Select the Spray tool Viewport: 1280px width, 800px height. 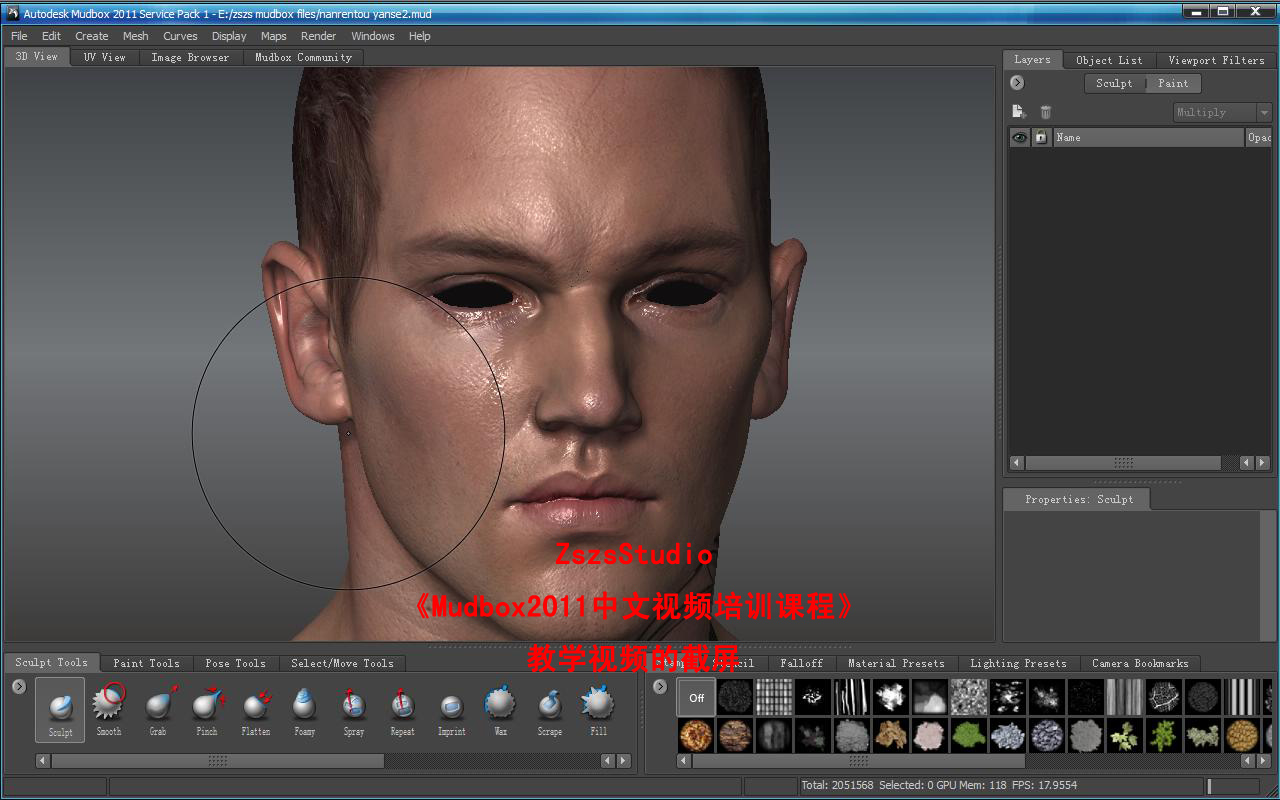(354, 710)
